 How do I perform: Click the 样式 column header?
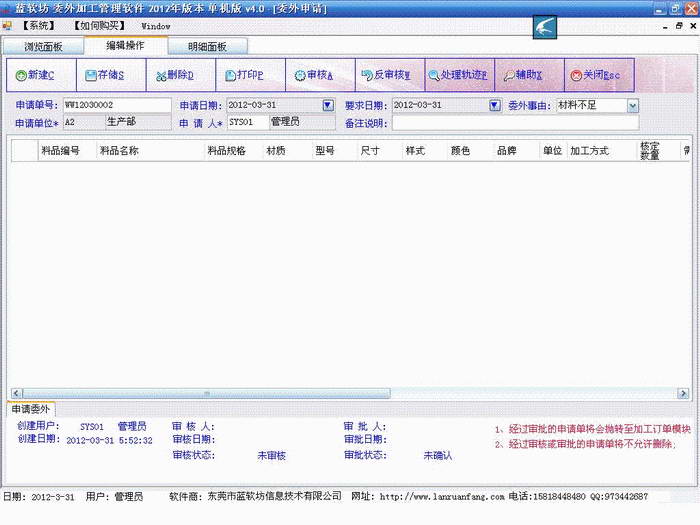tap(425, 151)
